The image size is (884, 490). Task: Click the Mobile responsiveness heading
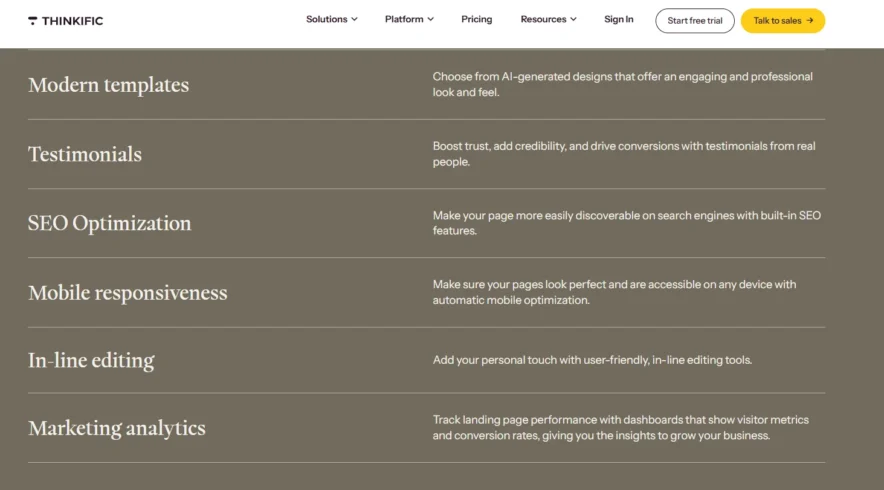127,293
